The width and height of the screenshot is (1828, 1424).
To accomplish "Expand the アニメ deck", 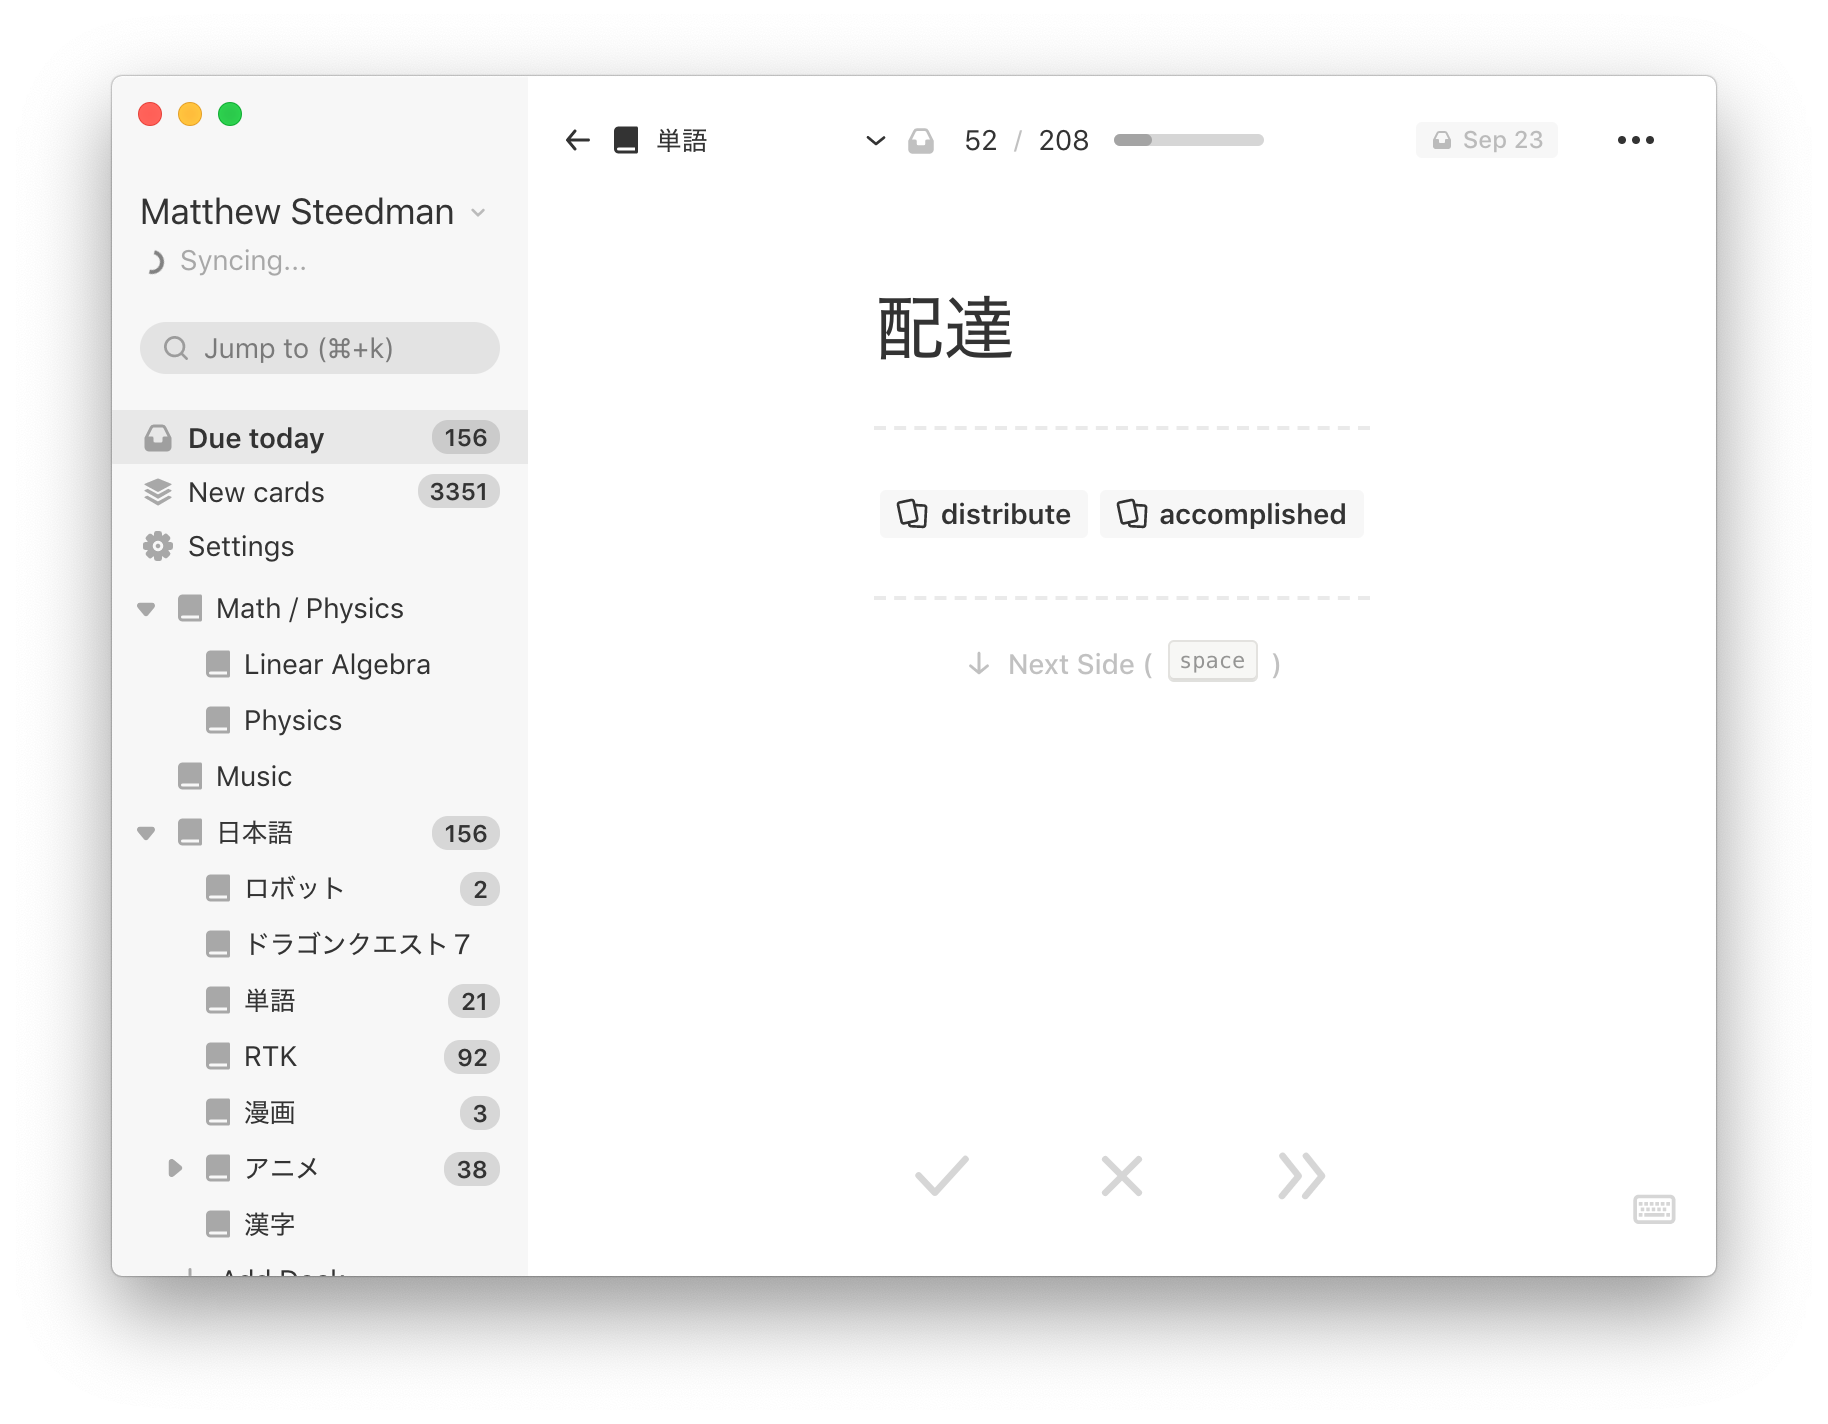I will point(175,1168).
